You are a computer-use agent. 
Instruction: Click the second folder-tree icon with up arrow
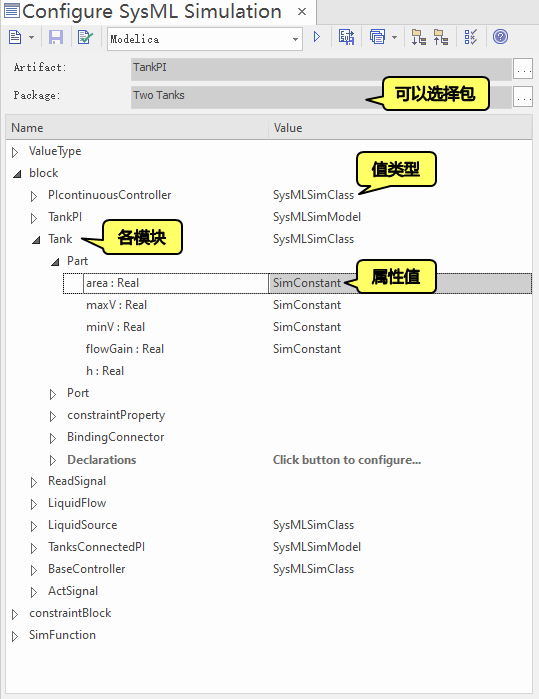[440, 37]
